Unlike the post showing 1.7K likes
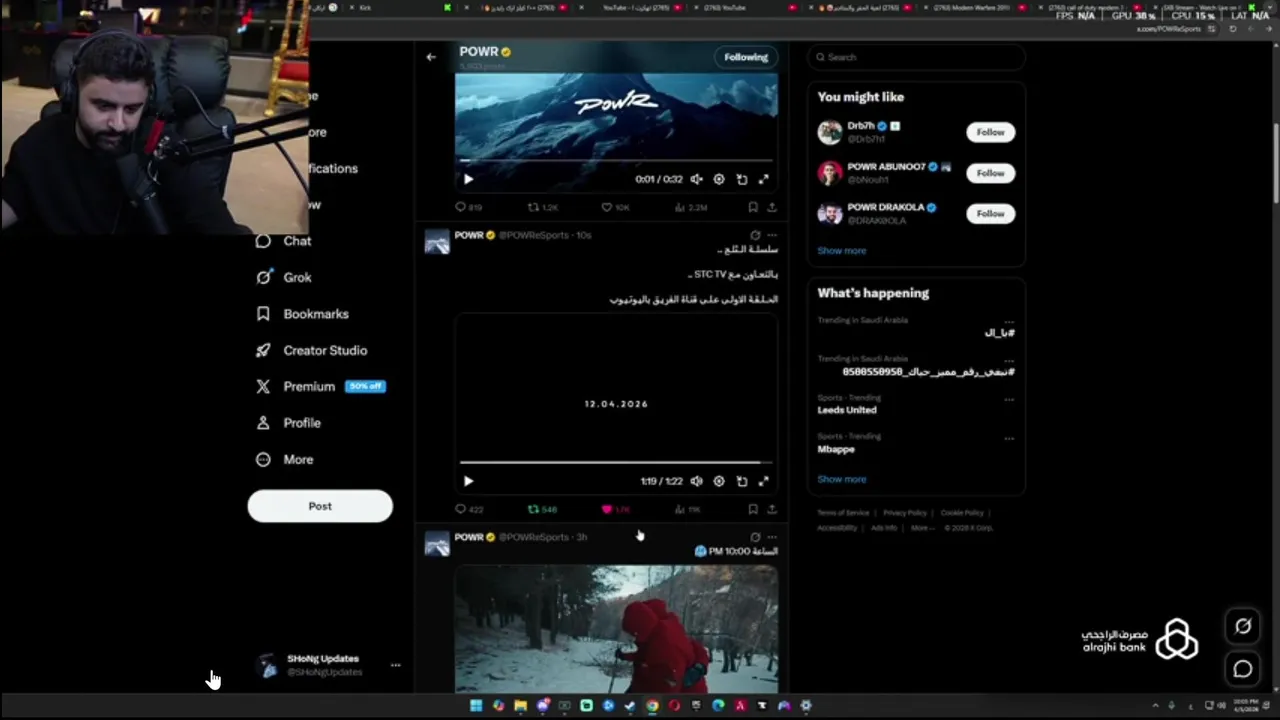 tap(615, 509)
